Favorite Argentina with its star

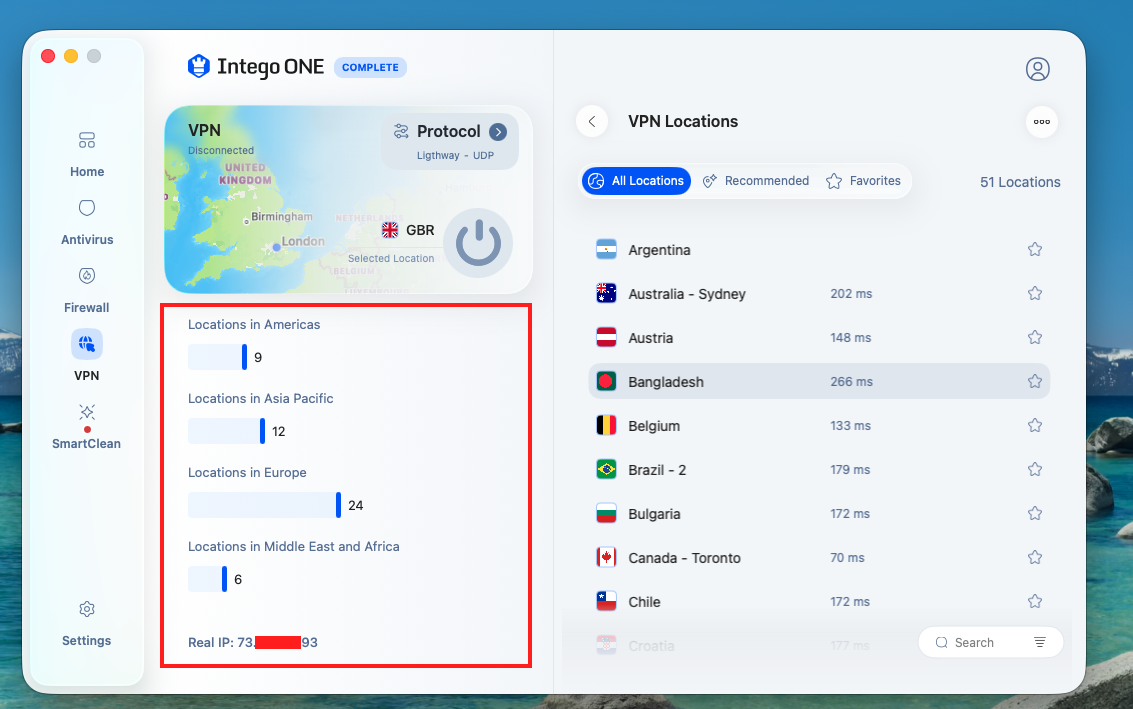point(1035,249)
